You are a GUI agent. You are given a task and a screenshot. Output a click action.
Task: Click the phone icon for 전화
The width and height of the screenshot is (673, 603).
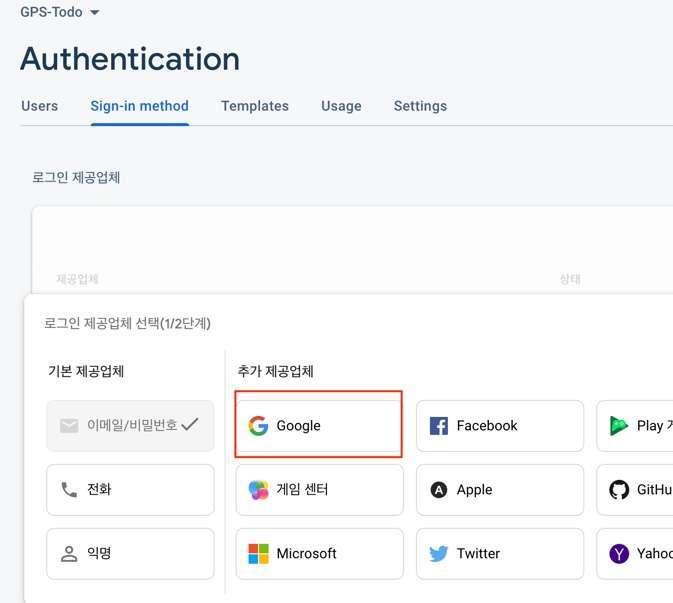(69, 490)
